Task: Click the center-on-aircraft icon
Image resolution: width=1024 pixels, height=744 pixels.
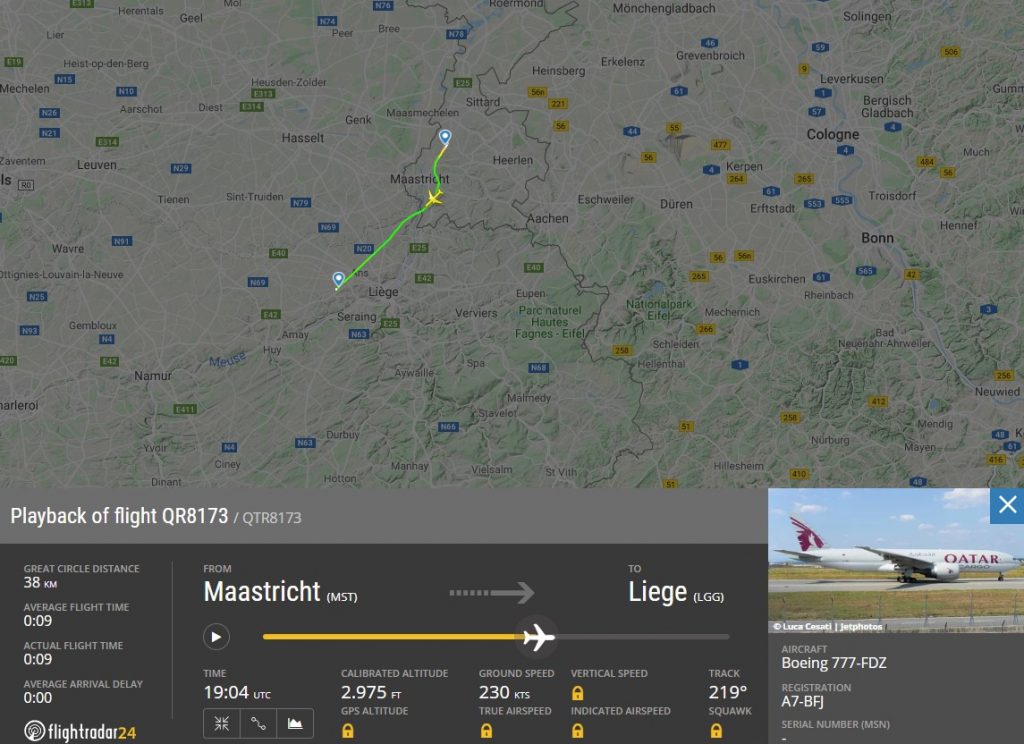Action: coord(221,724)
